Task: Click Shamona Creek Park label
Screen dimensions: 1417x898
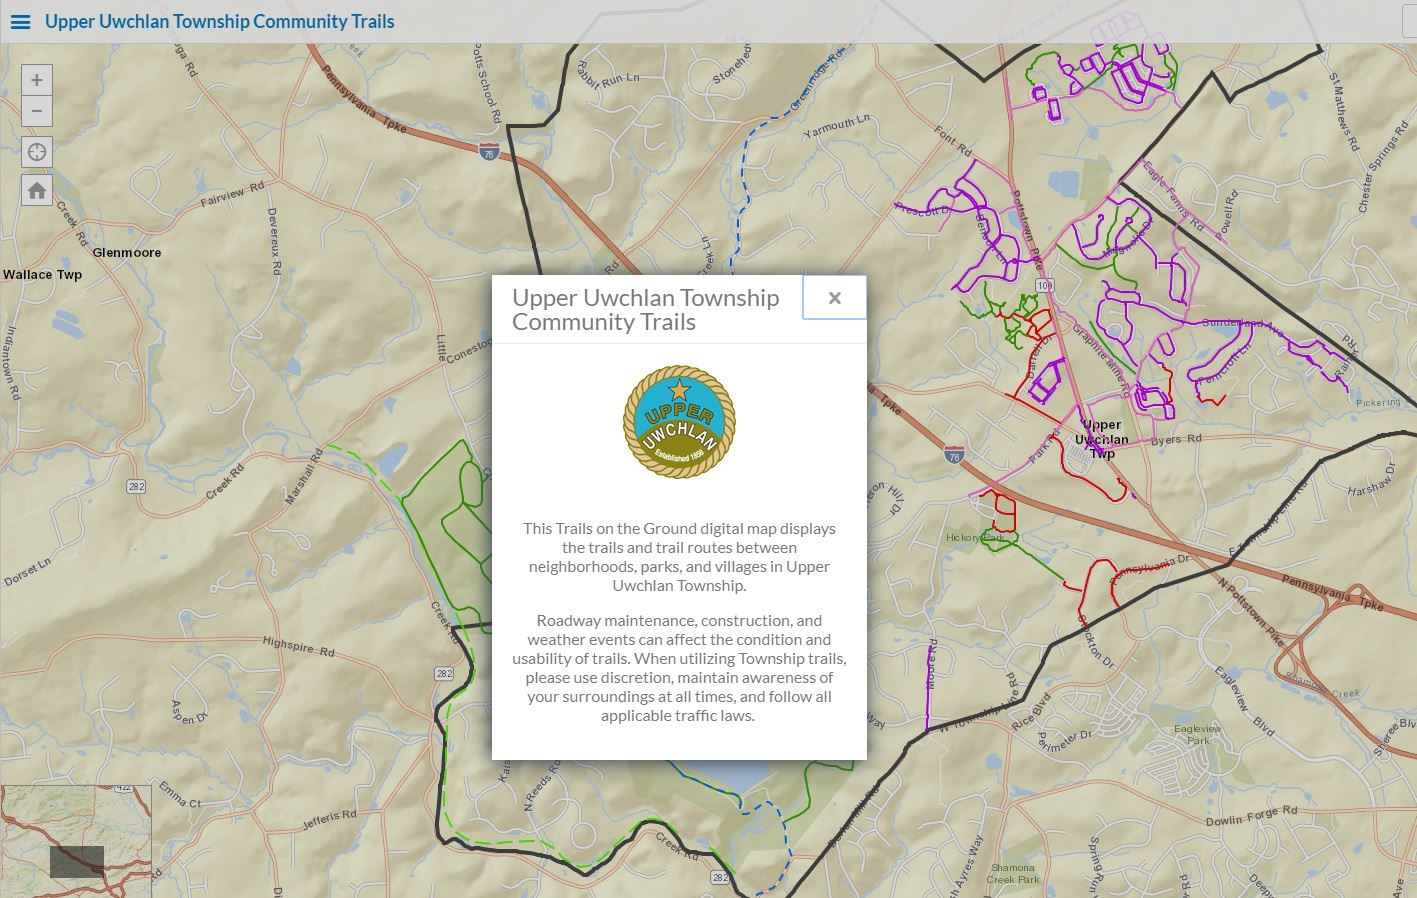Action: pos(1013,873)
